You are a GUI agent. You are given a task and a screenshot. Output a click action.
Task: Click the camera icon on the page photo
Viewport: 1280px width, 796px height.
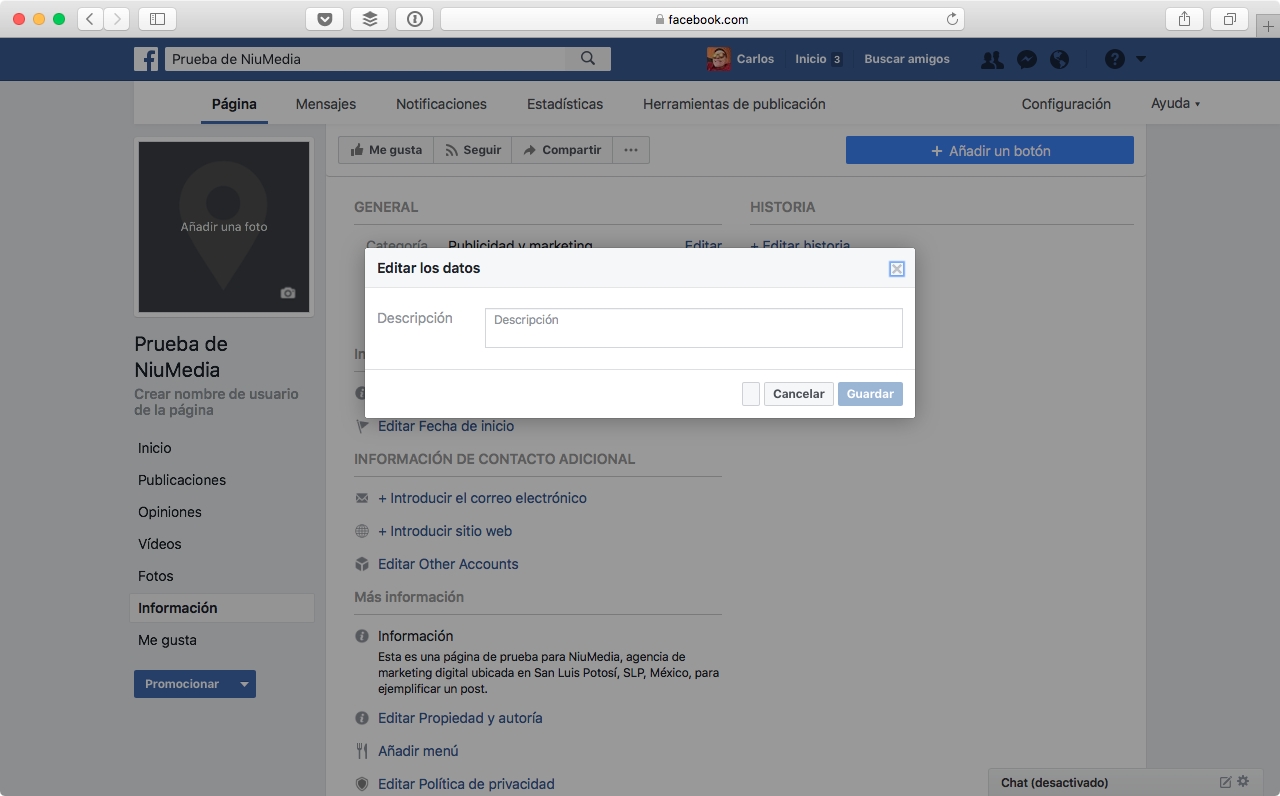click(288, 293)
